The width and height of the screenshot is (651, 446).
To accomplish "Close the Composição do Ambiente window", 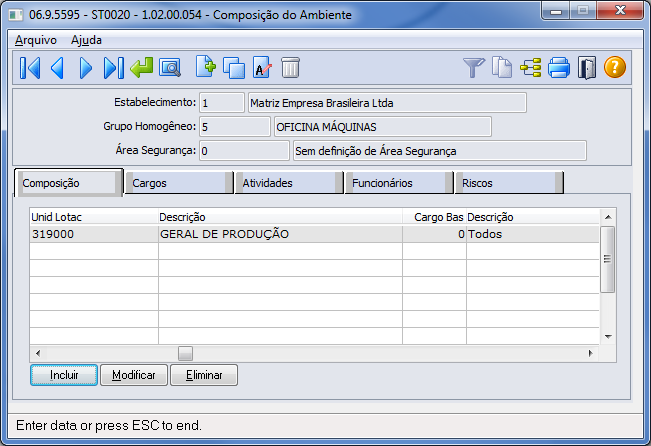I will tap(620, 11).
